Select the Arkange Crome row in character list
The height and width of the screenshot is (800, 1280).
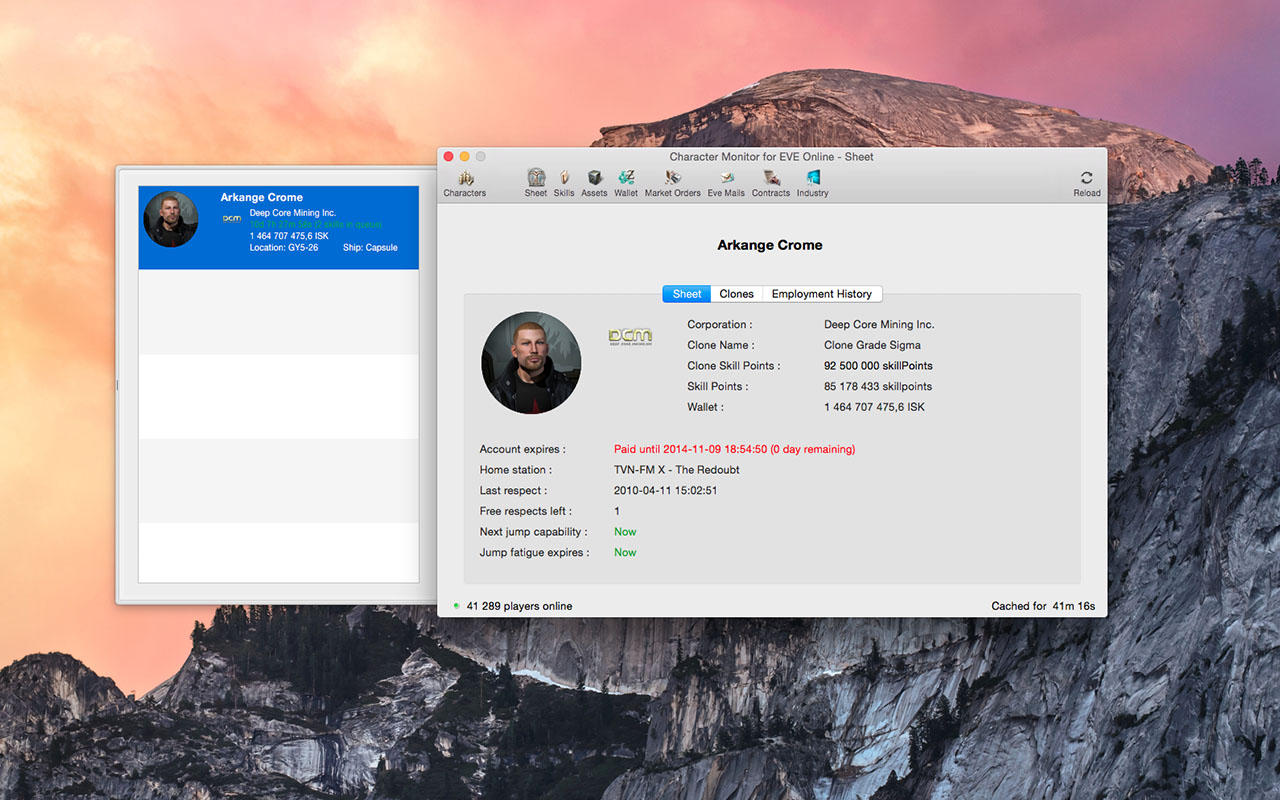[x=278, y=227]
